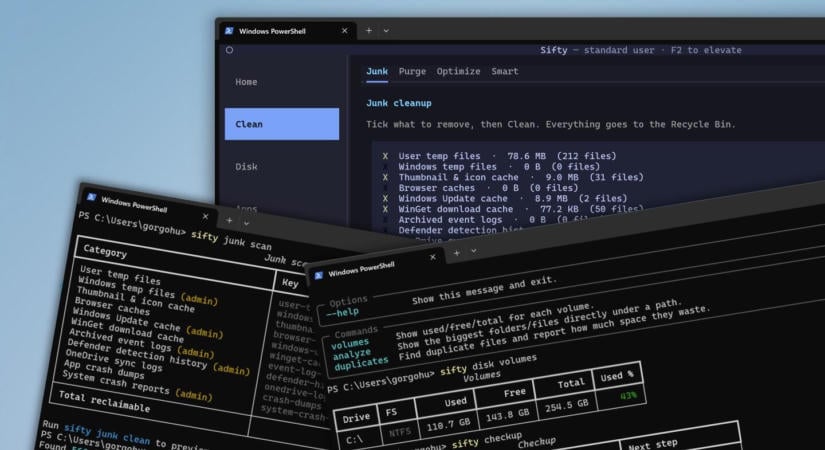Switch to the Optimize tab
The width and height of the screenshot is (825, 450).
(458, 71)
